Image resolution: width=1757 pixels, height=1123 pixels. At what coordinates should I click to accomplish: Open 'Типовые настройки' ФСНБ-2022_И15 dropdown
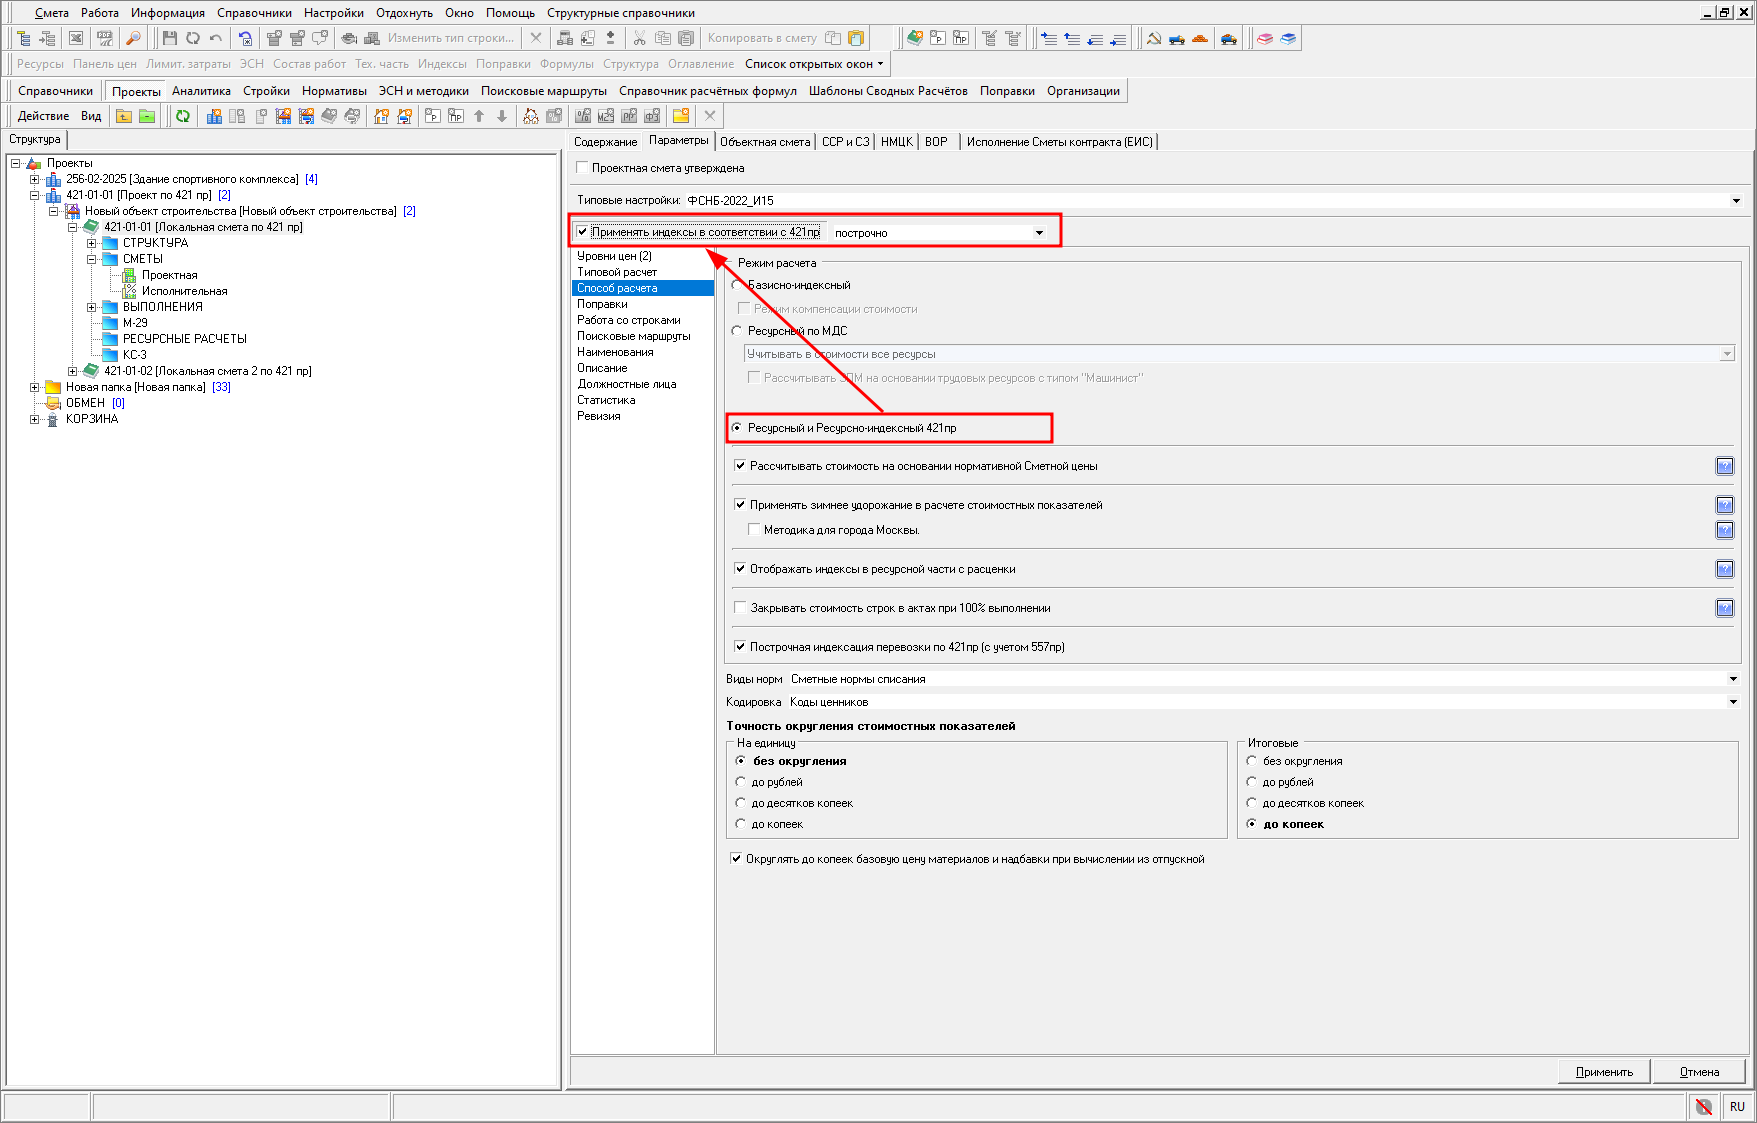[x=1735, y=201]
